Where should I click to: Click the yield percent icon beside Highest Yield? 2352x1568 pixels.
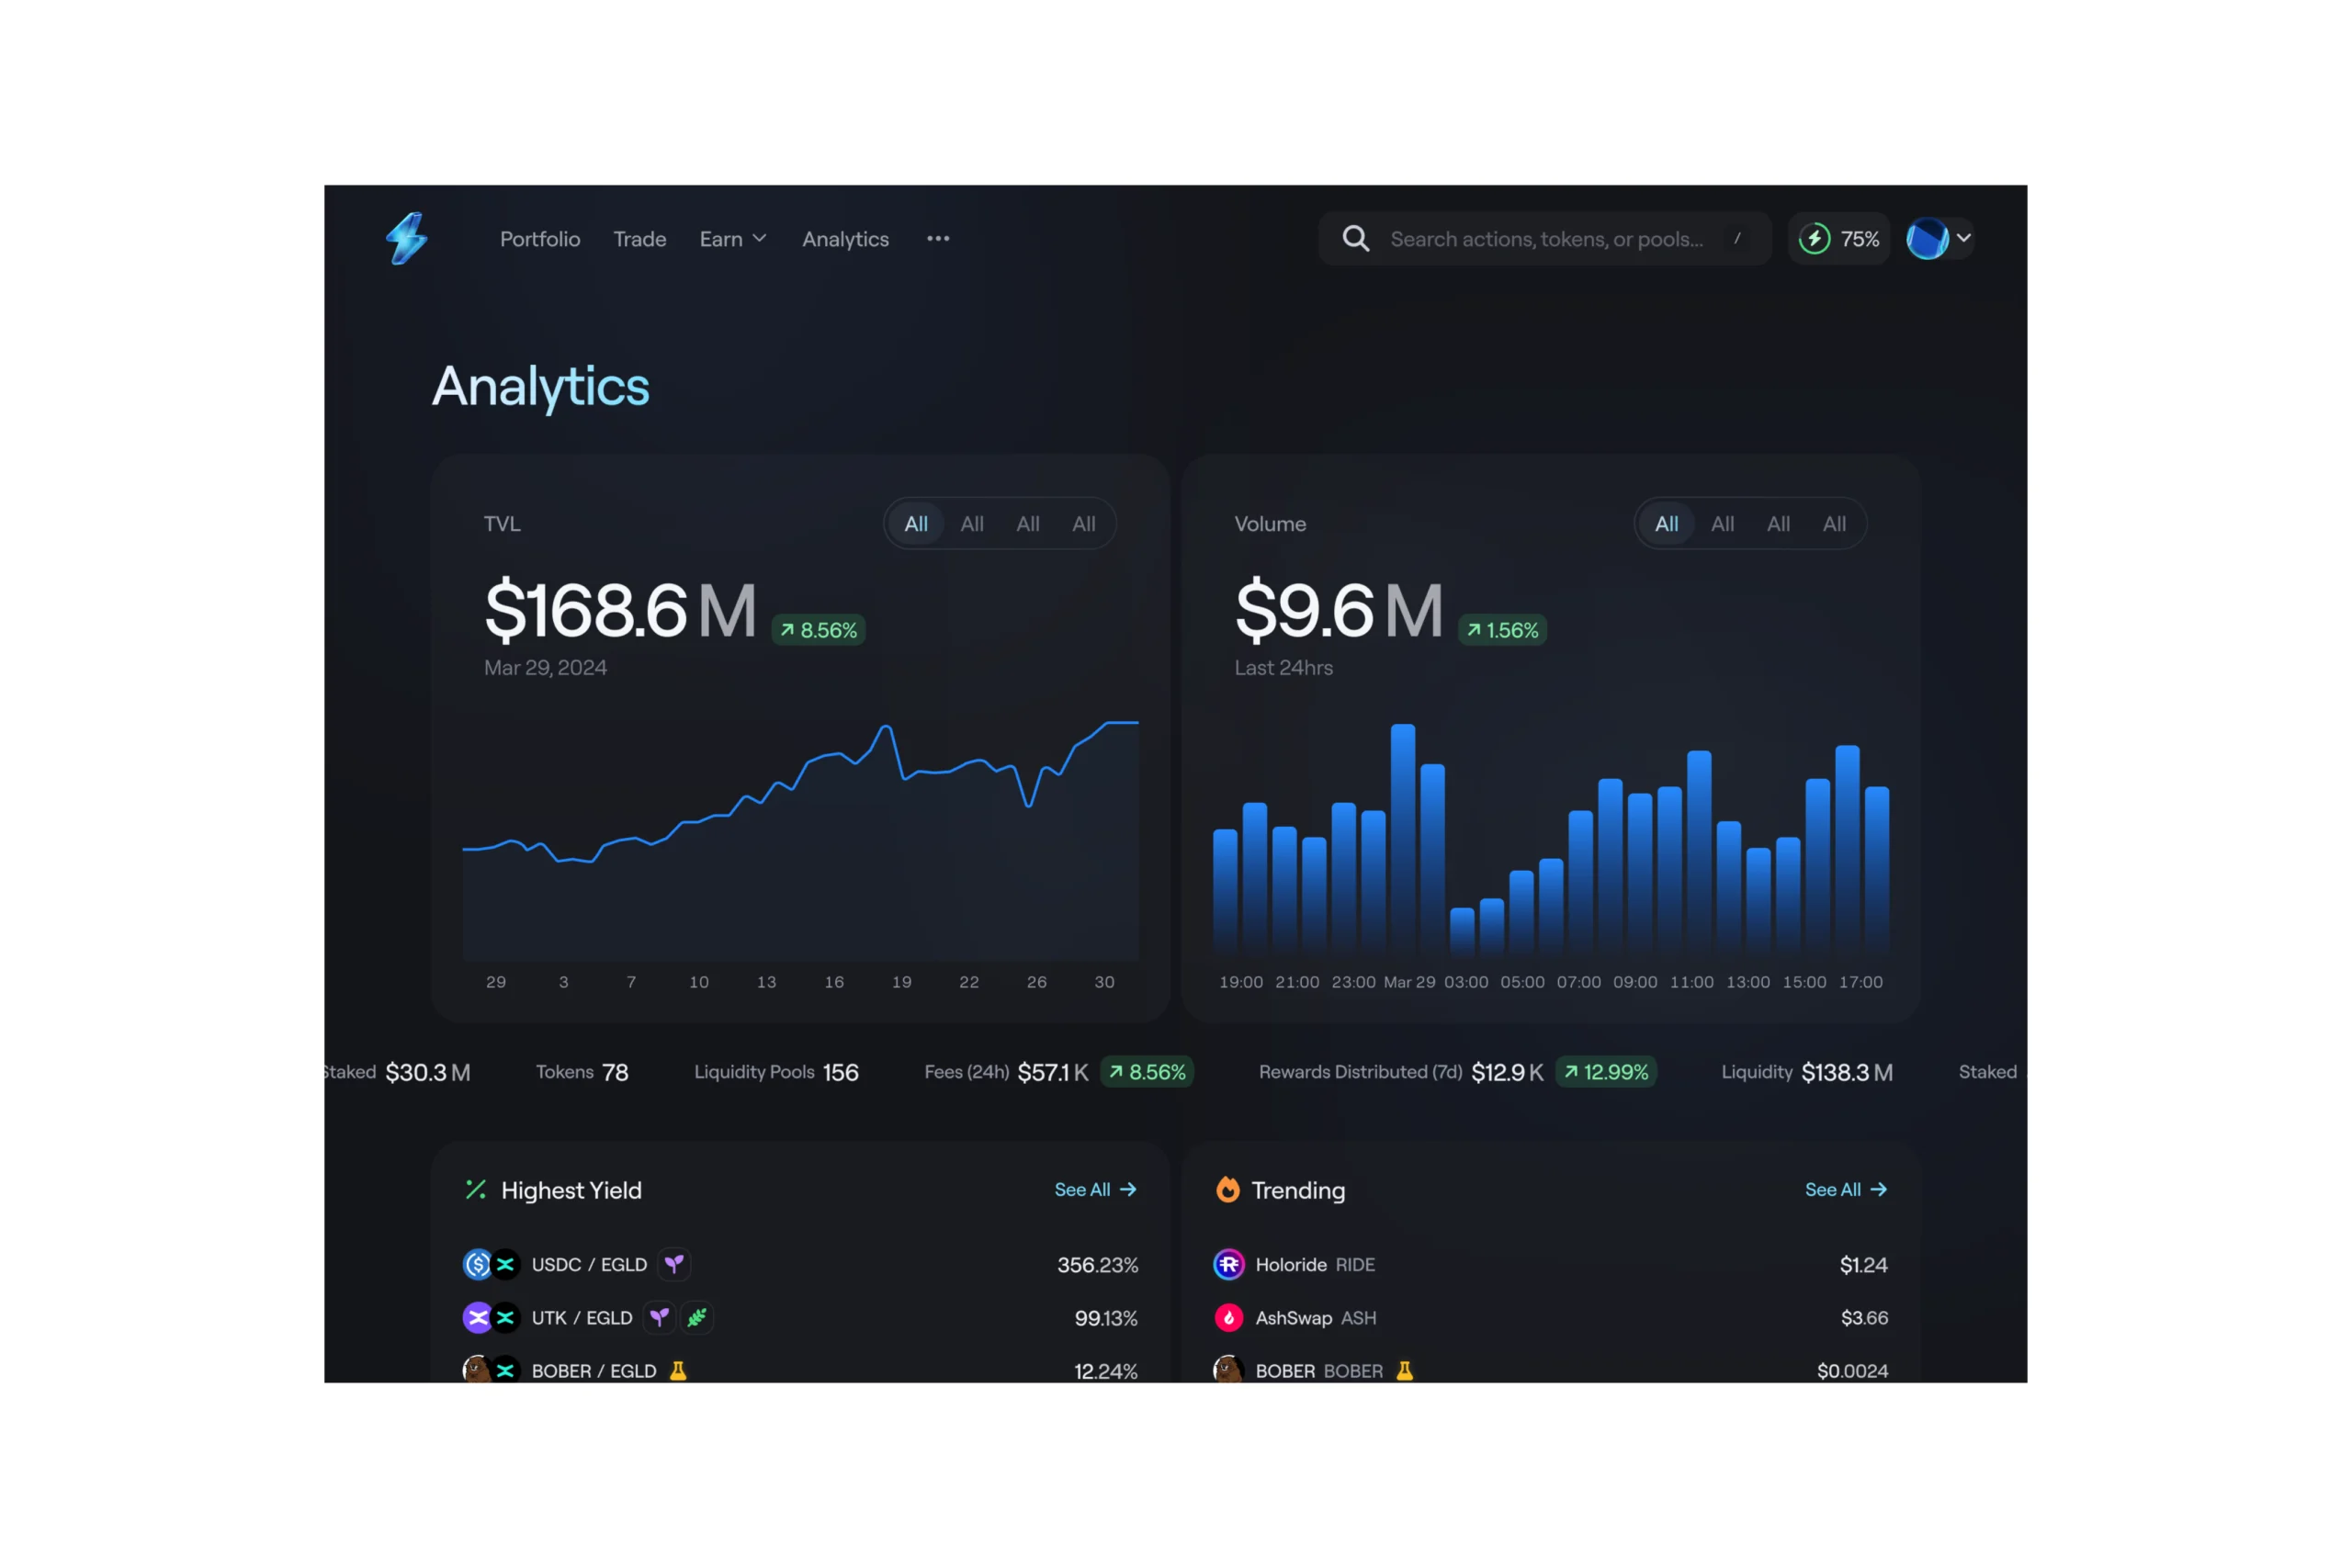(478, 1190)
